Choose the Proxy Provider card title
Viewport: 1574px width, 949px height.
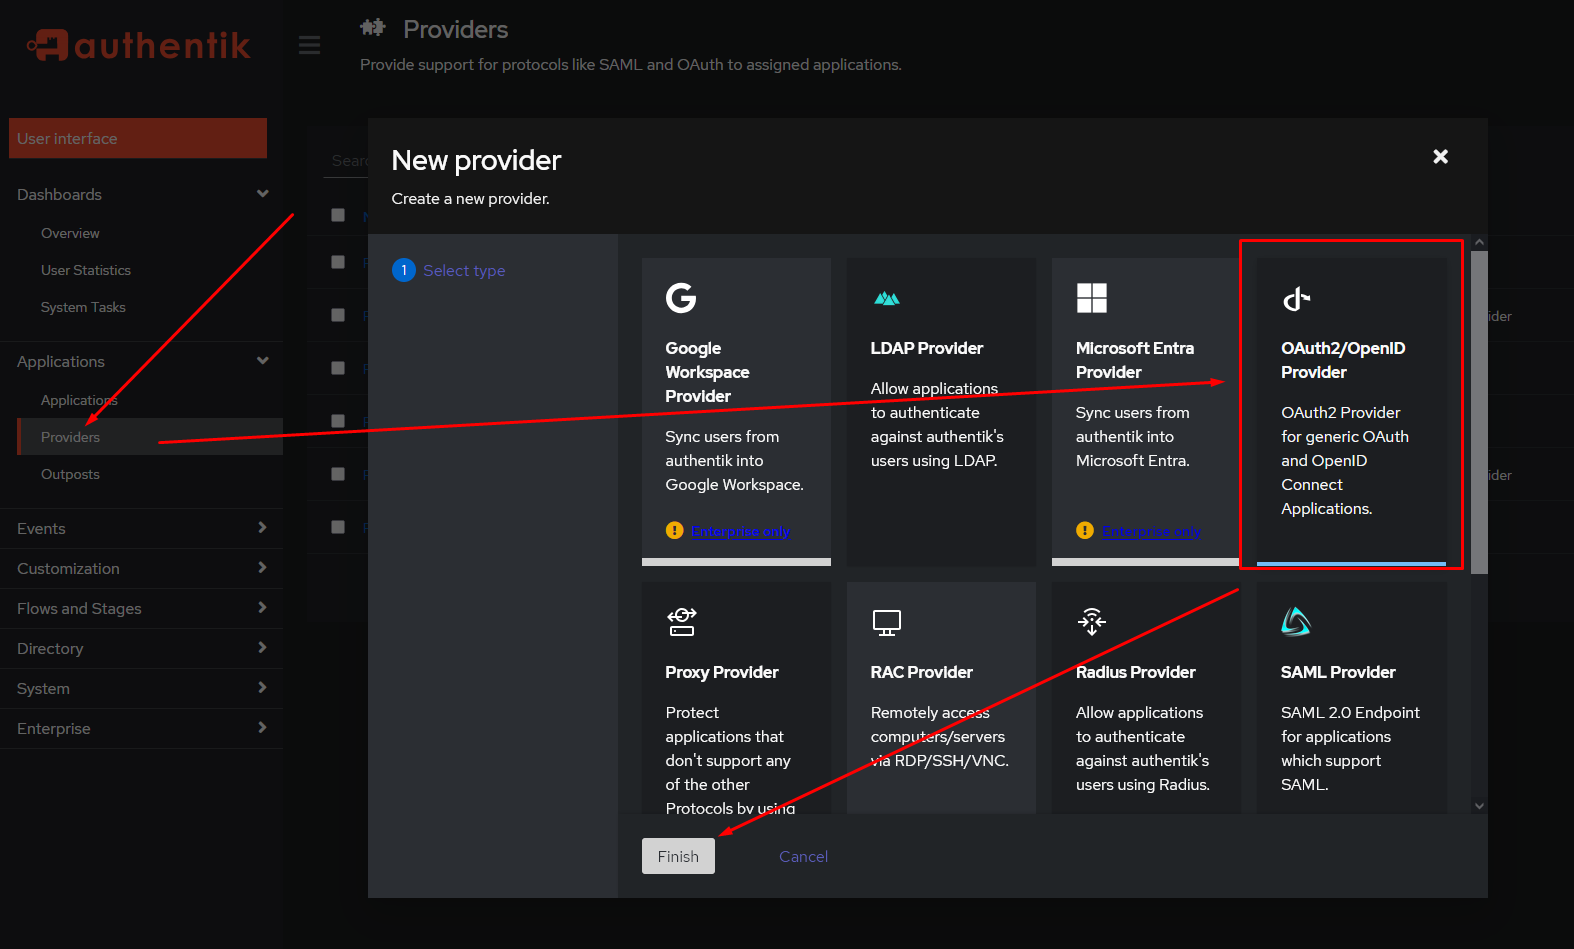722,672
